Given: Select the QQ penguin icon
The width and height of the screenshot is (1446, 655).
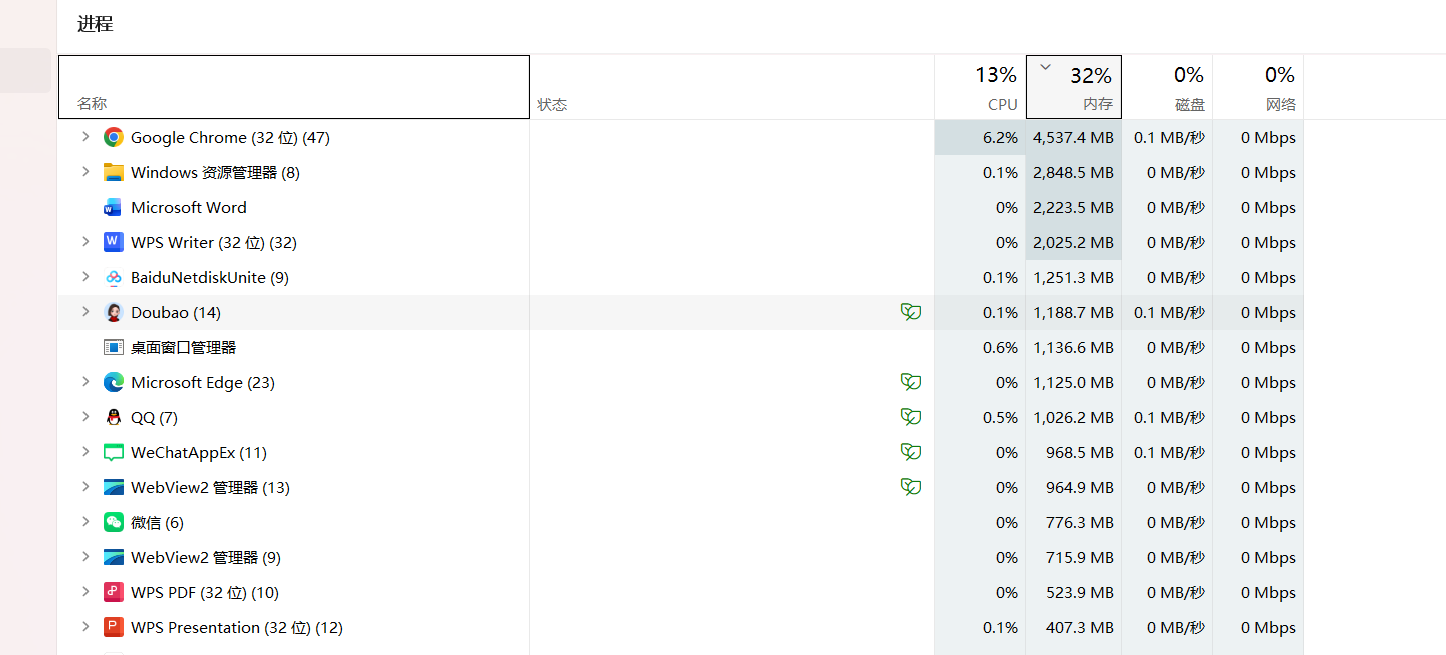Looking at the screenshot, I should pyautogui.click(x=114, y=417).
